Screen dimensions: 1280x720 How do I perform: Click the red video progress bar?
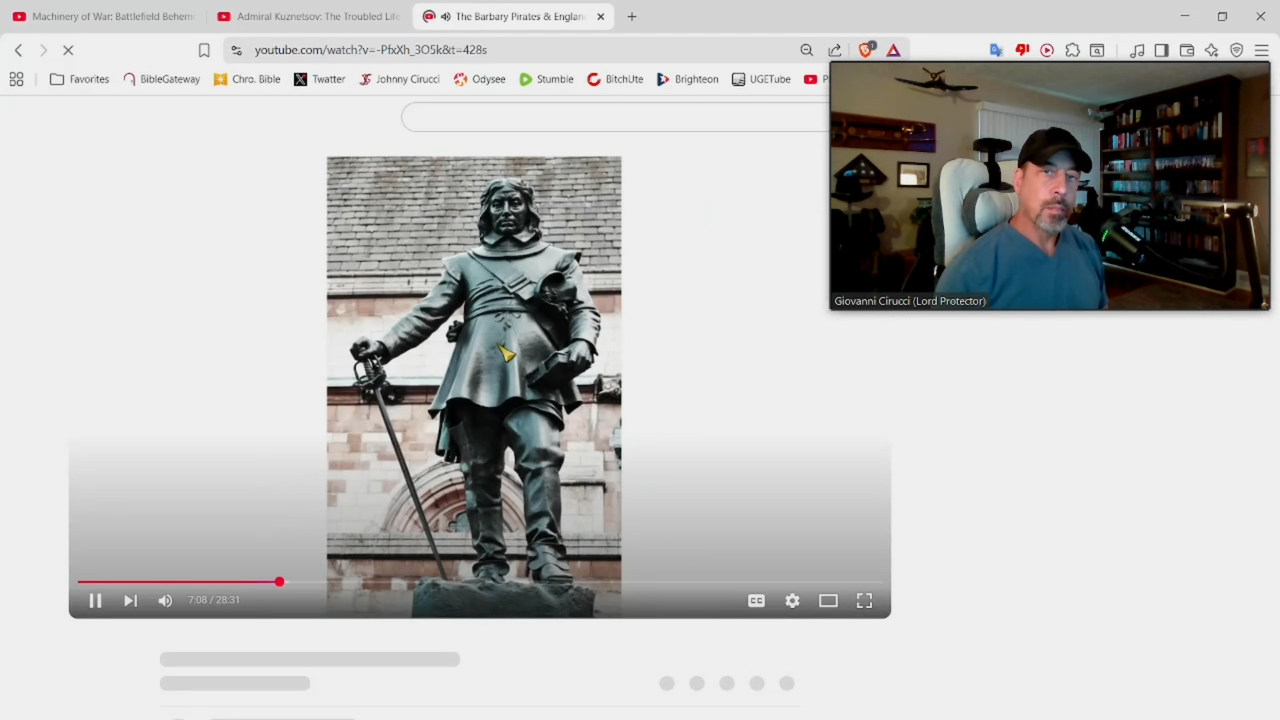point(180,582)
